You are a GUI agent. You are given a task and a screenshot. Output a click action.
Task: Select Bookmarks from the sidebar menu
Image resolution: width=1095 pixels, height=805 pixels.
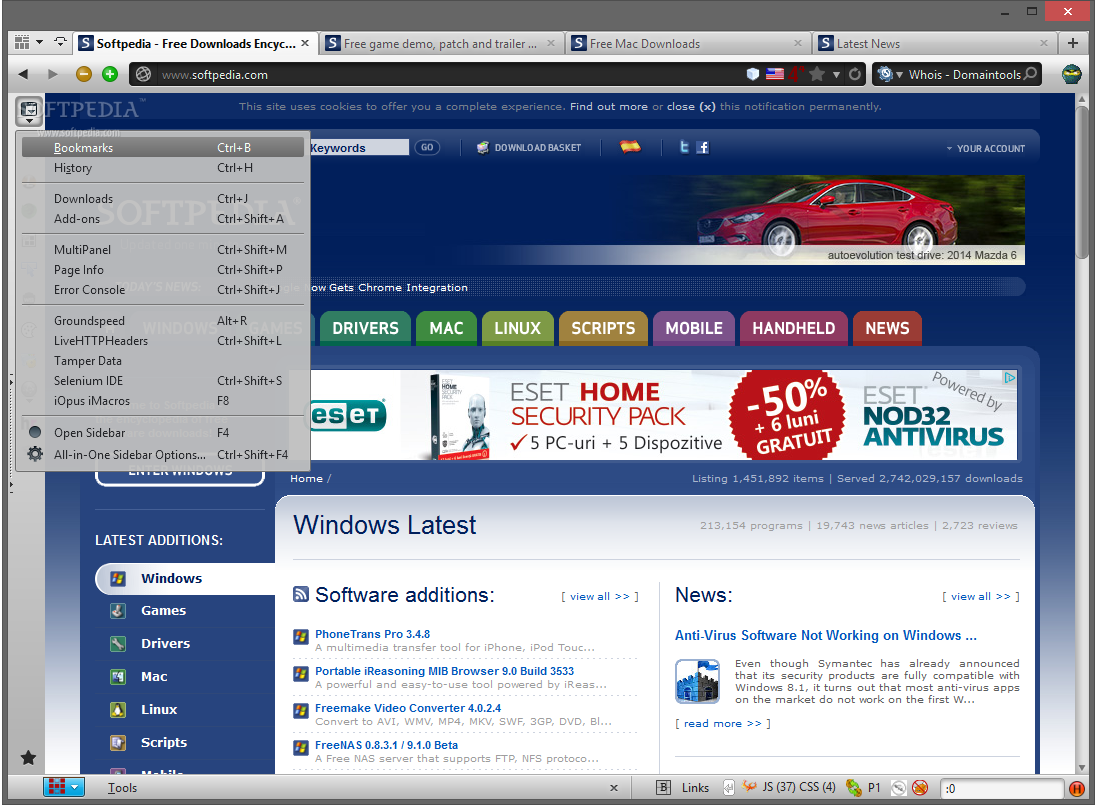[163, 147]
